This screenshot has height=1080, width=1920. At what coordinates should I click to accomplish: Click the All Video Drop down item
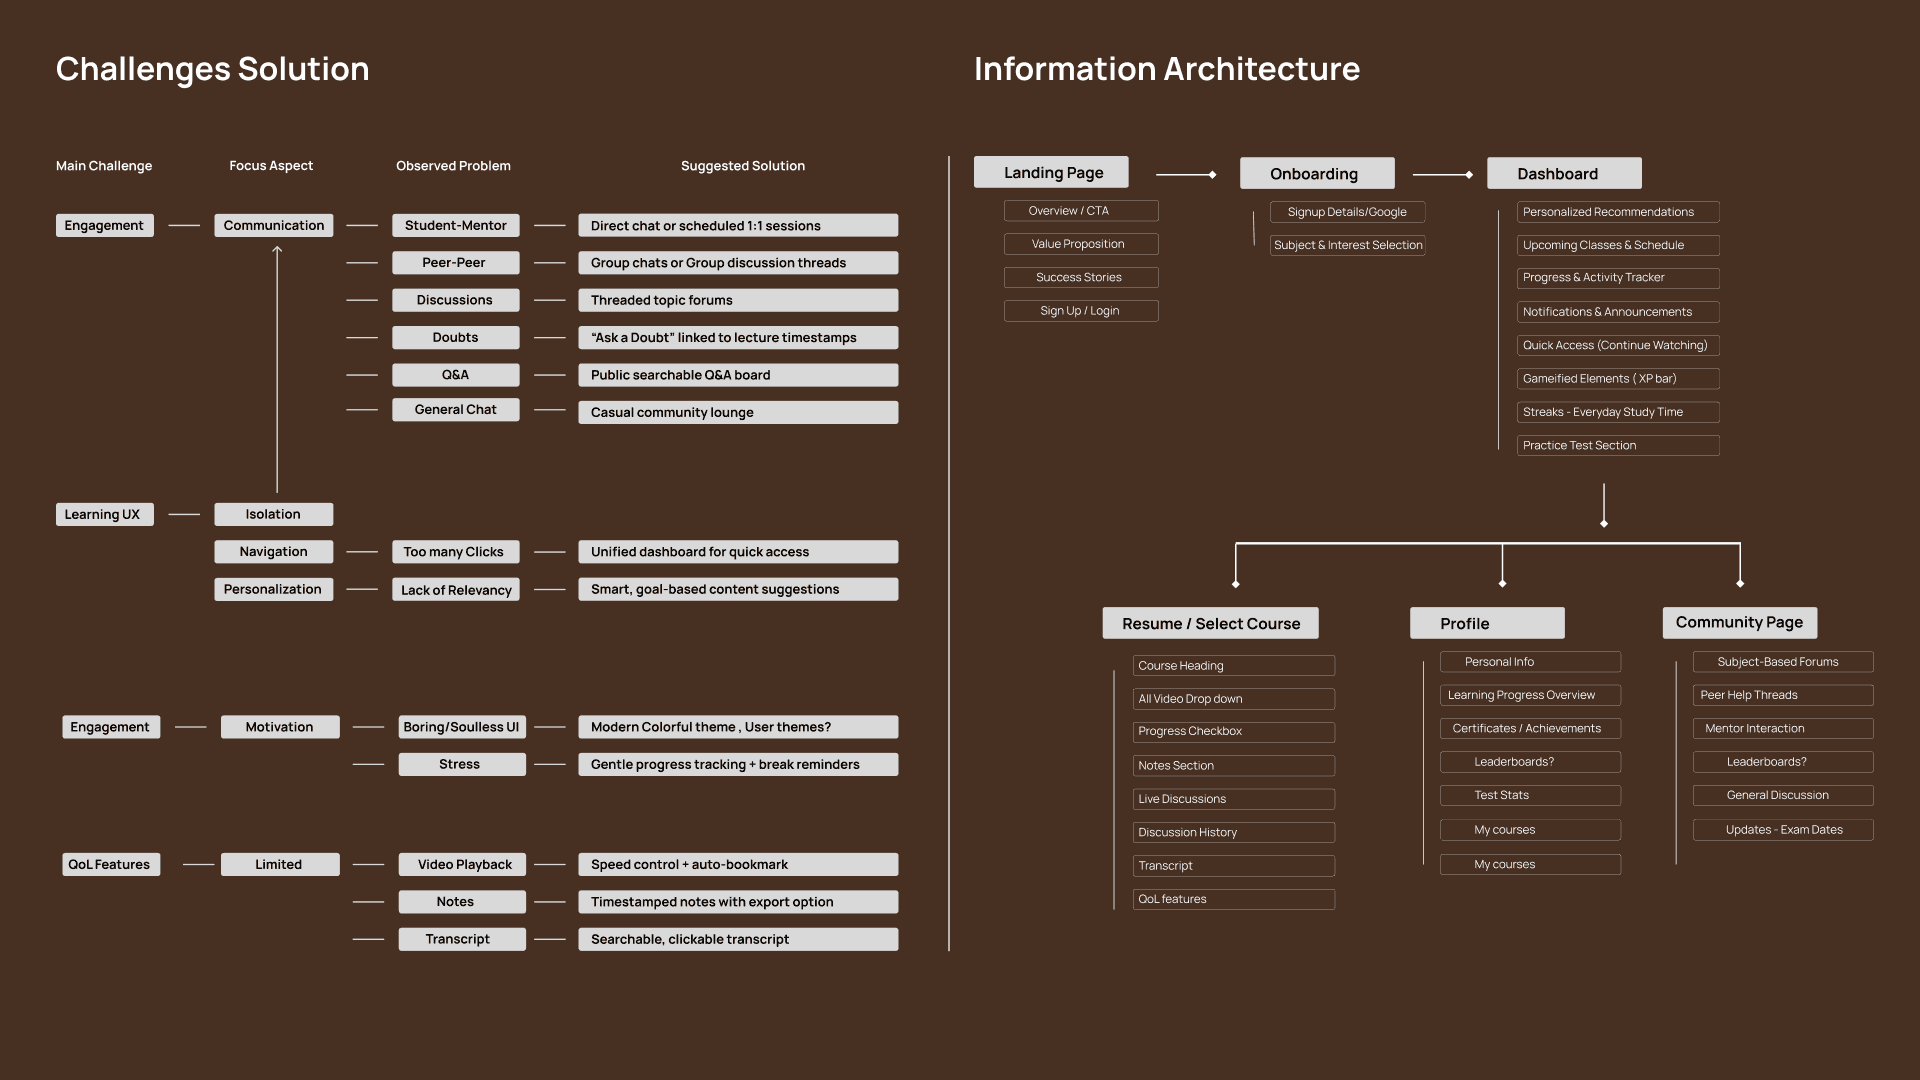point(1233,699)
